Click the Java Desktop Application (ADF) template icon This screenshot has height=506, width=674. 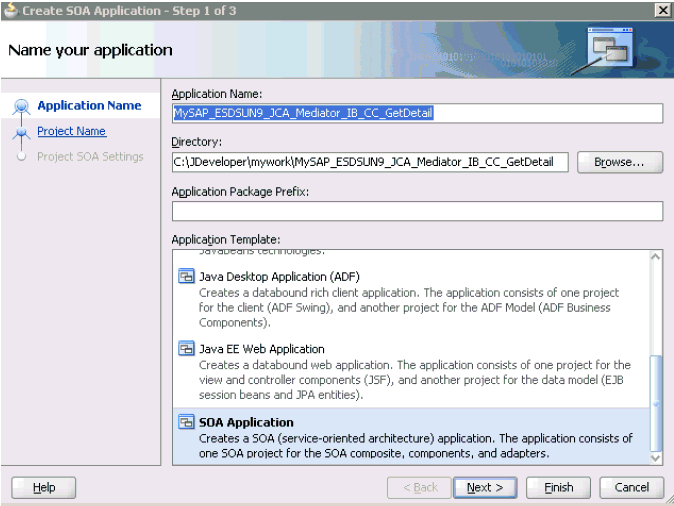[186, 276]
